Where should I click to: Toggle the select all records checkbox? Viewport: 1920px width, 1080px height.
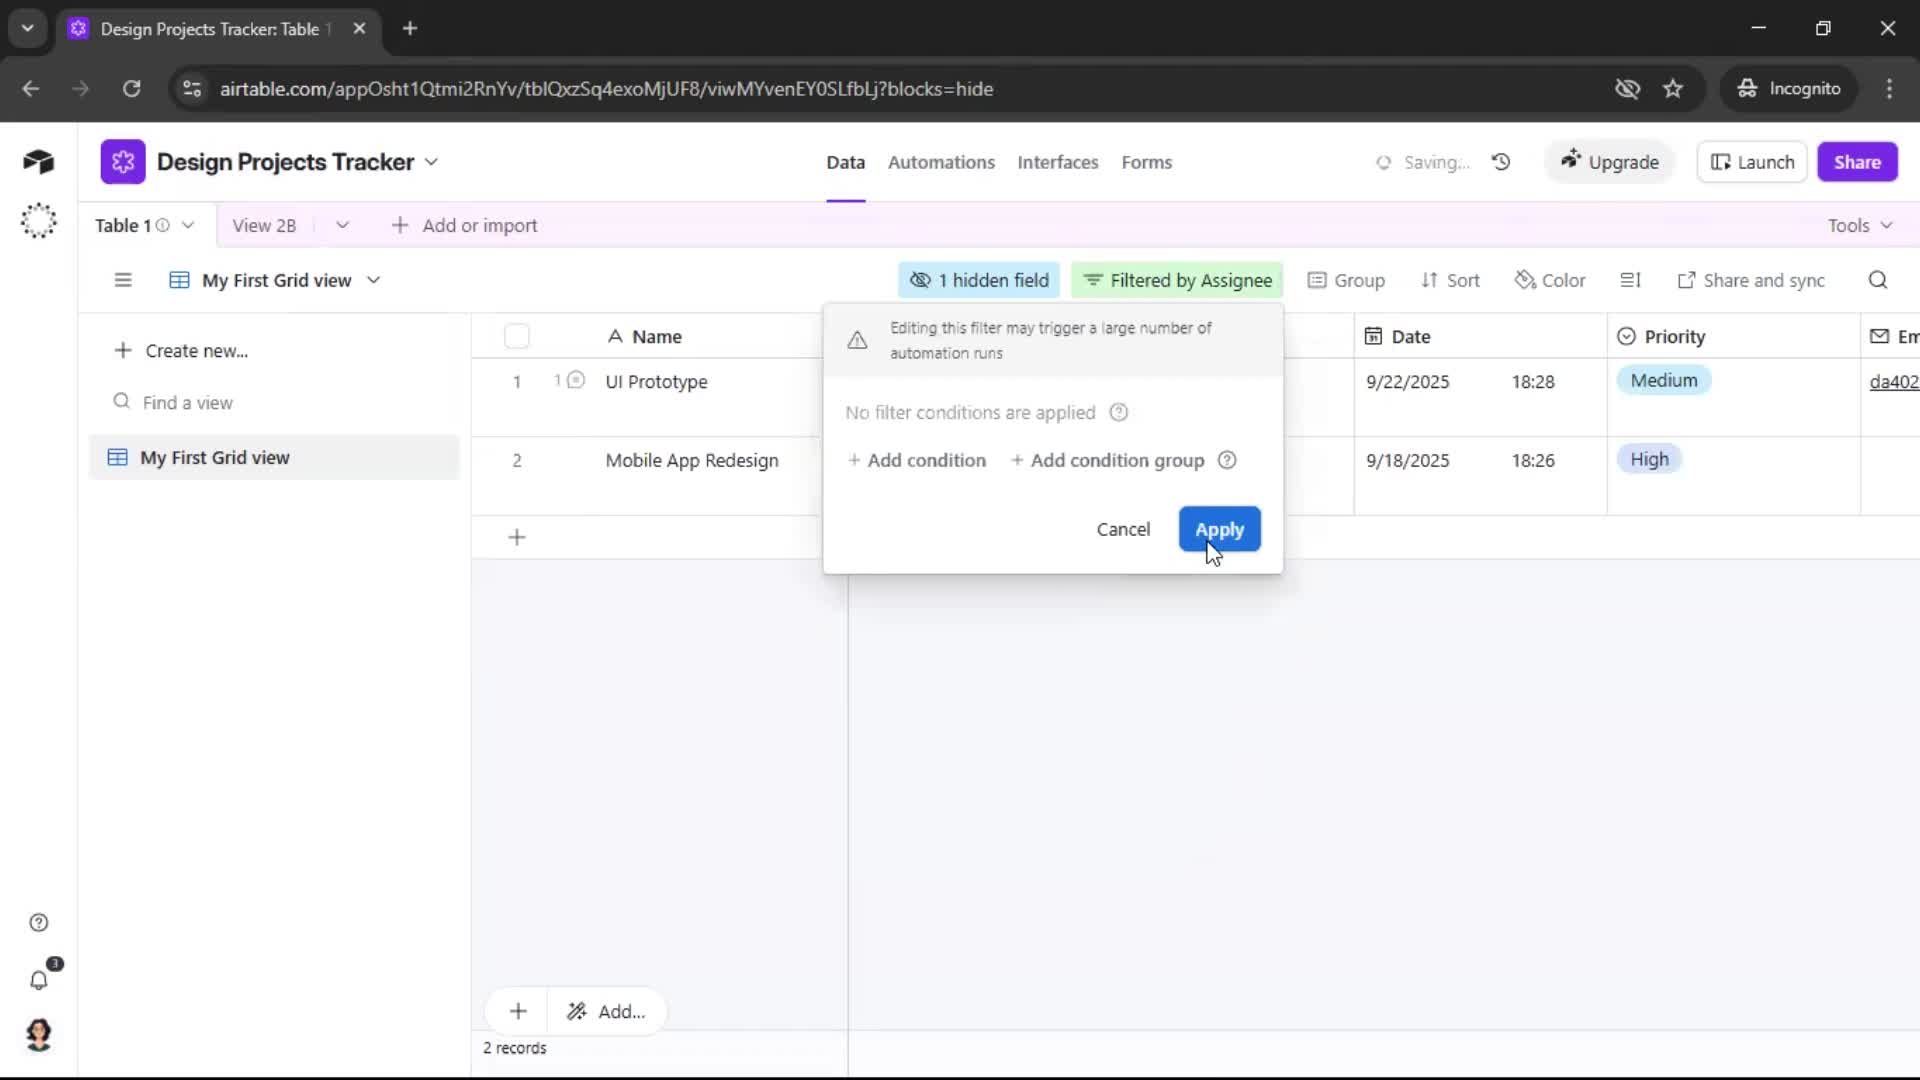tap(517, 337)
